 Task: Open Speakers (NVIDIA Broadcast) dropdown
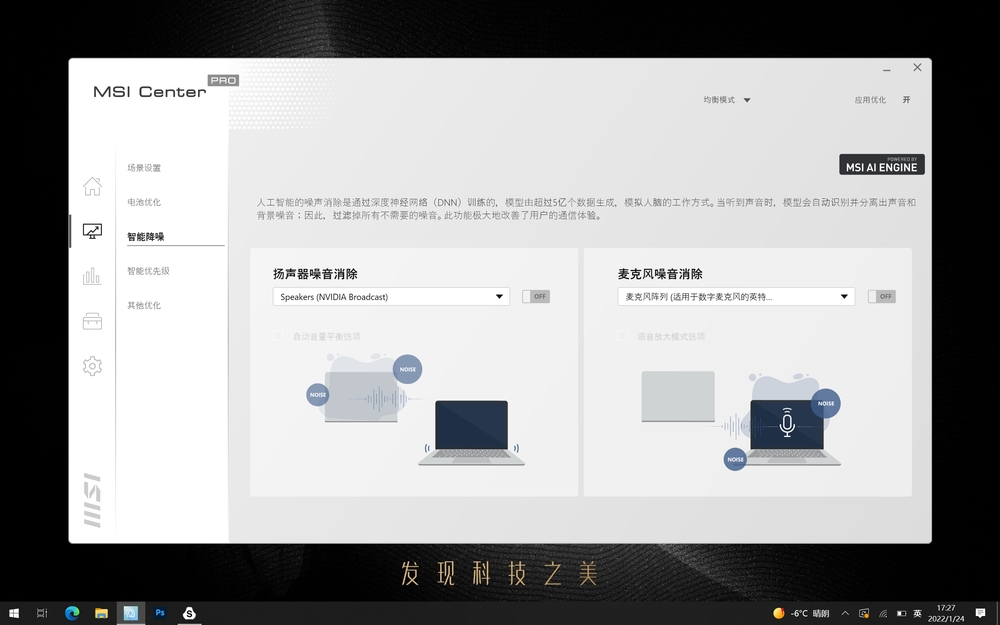coord(391,297)
